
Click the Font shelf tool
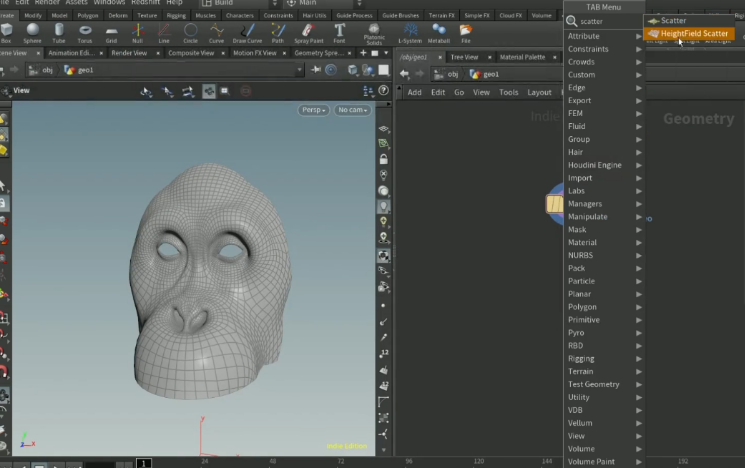coord(339,31)
